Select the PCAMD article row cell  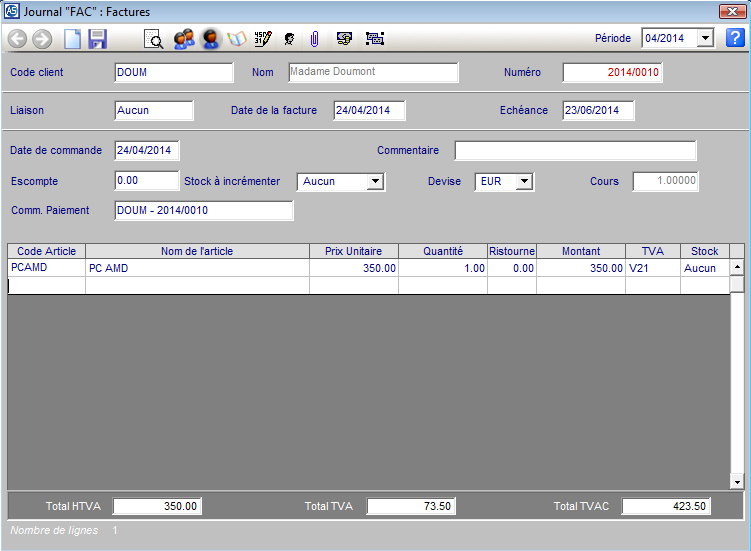(46, 268)
